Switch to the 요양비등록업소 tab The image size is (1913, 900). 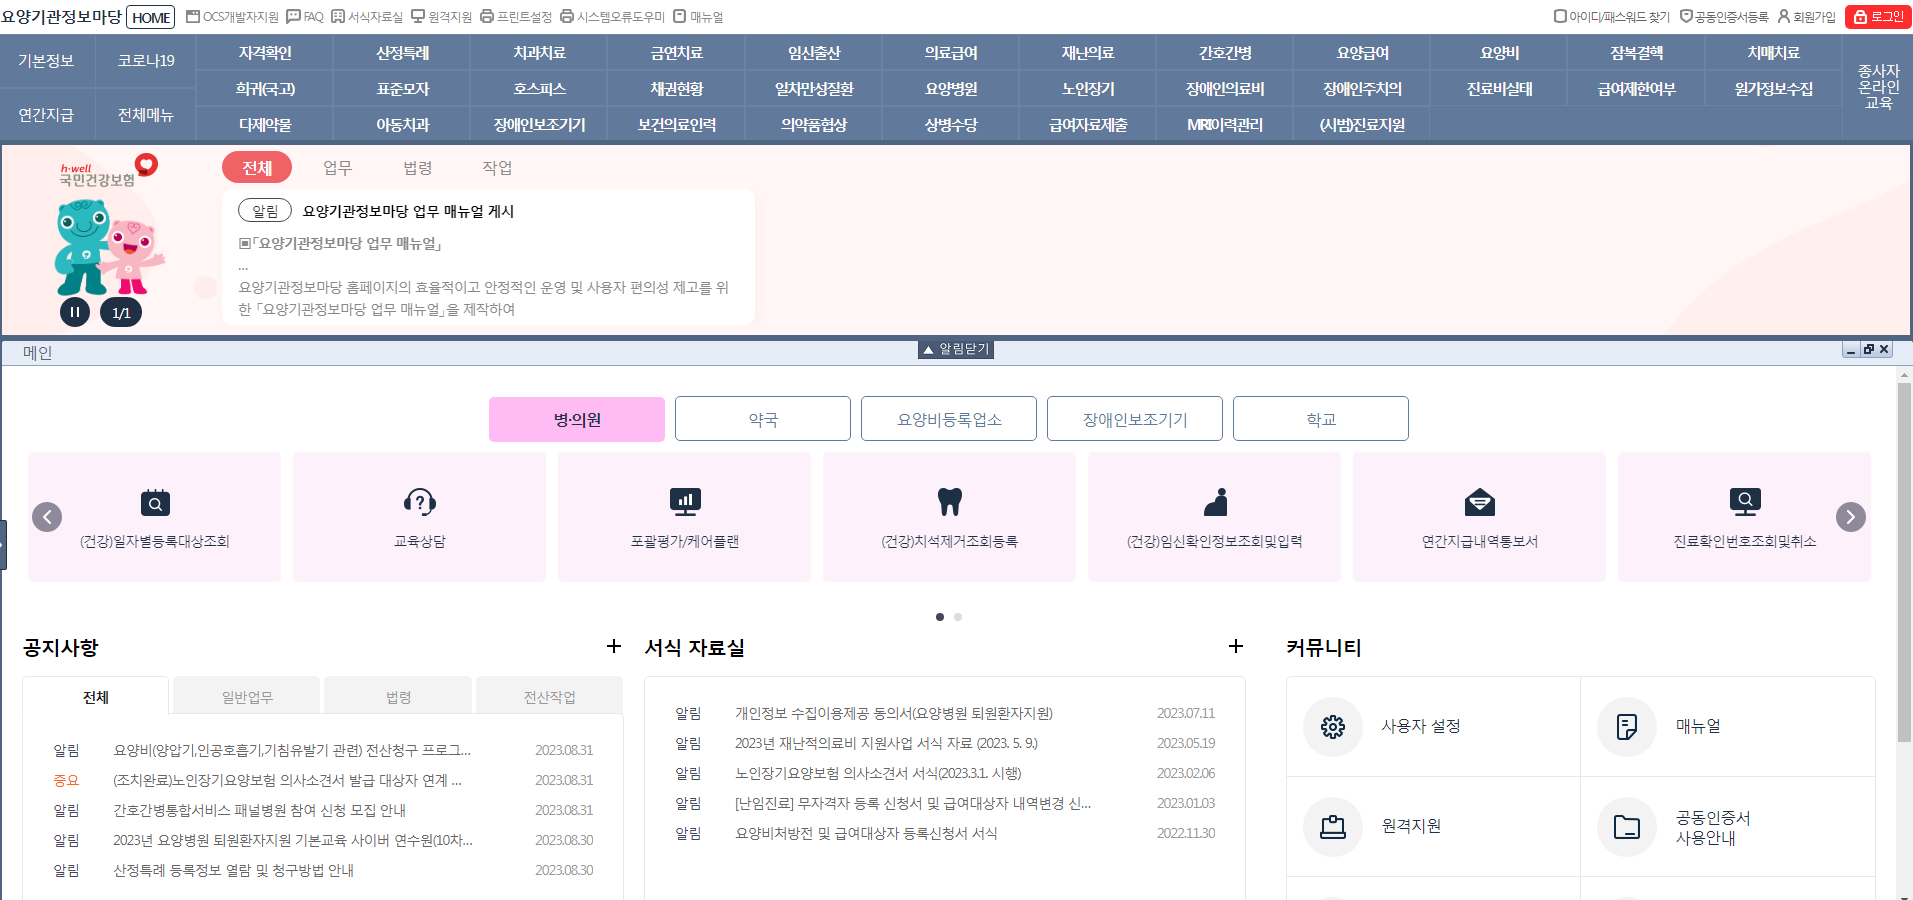(x=949, y=419)
